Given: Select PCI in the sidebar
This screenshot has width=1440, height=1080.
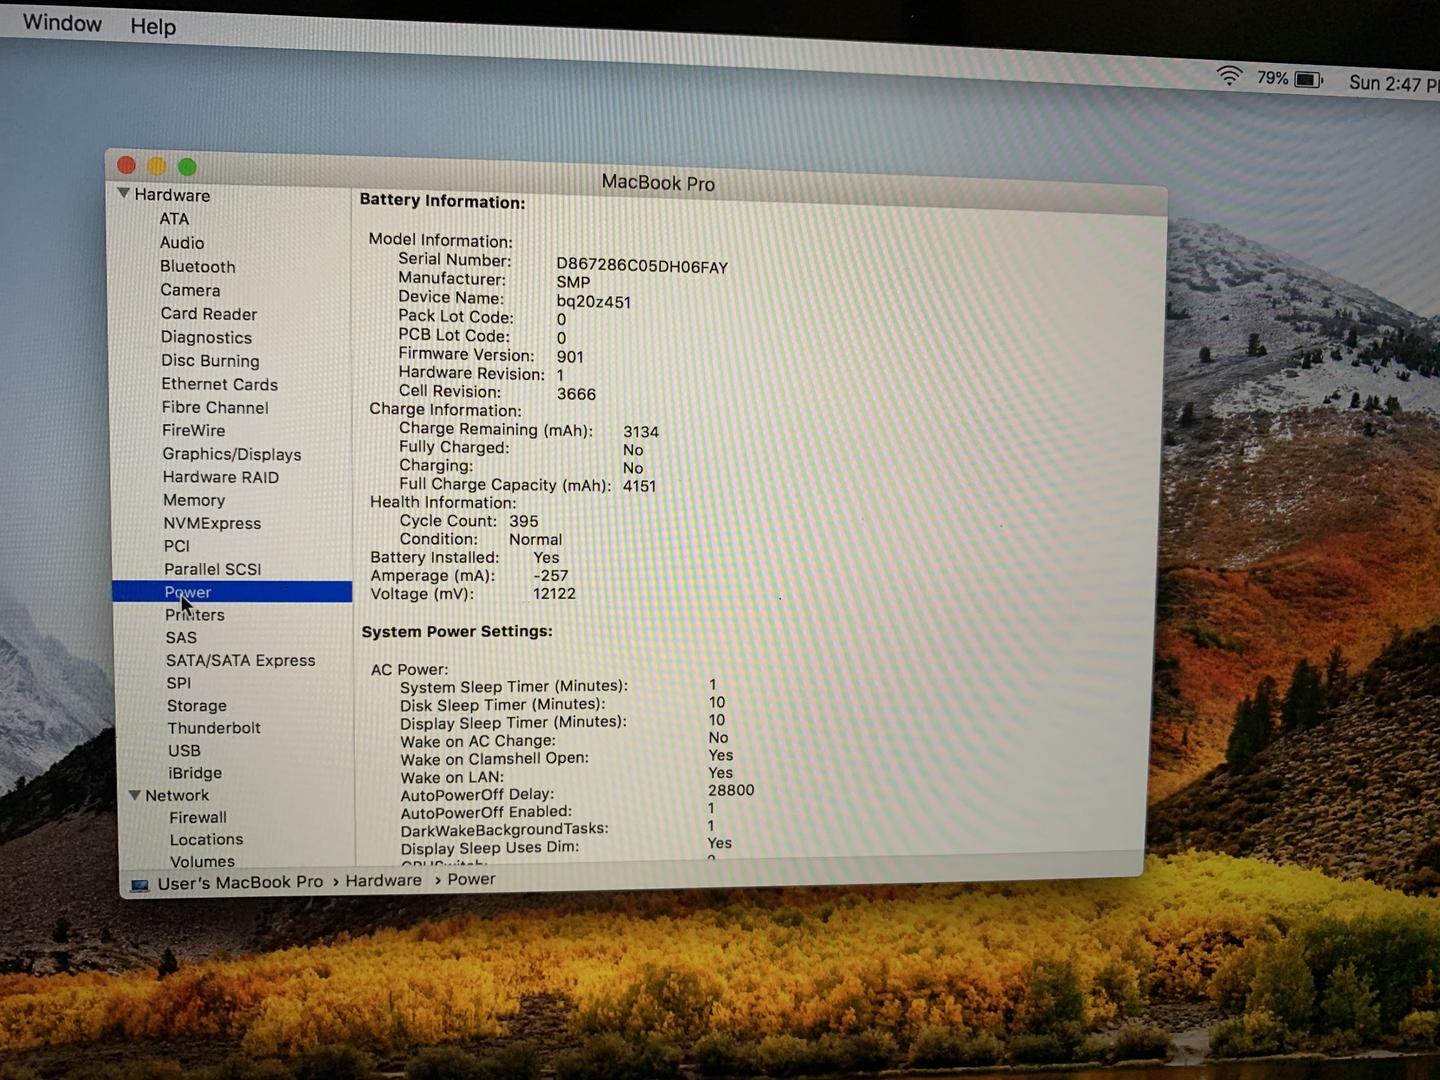Looking at the screenshot, I should click(177, 546).
